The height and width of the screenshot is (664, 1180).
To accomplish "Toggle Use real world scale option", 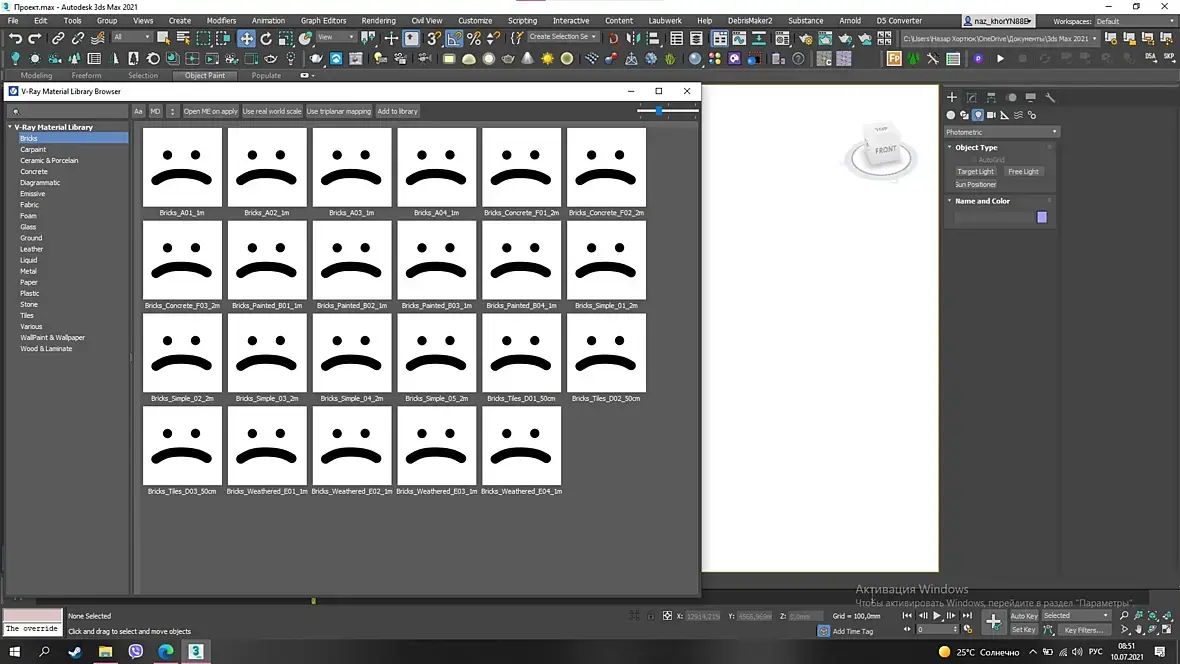I will click(272, 111).
